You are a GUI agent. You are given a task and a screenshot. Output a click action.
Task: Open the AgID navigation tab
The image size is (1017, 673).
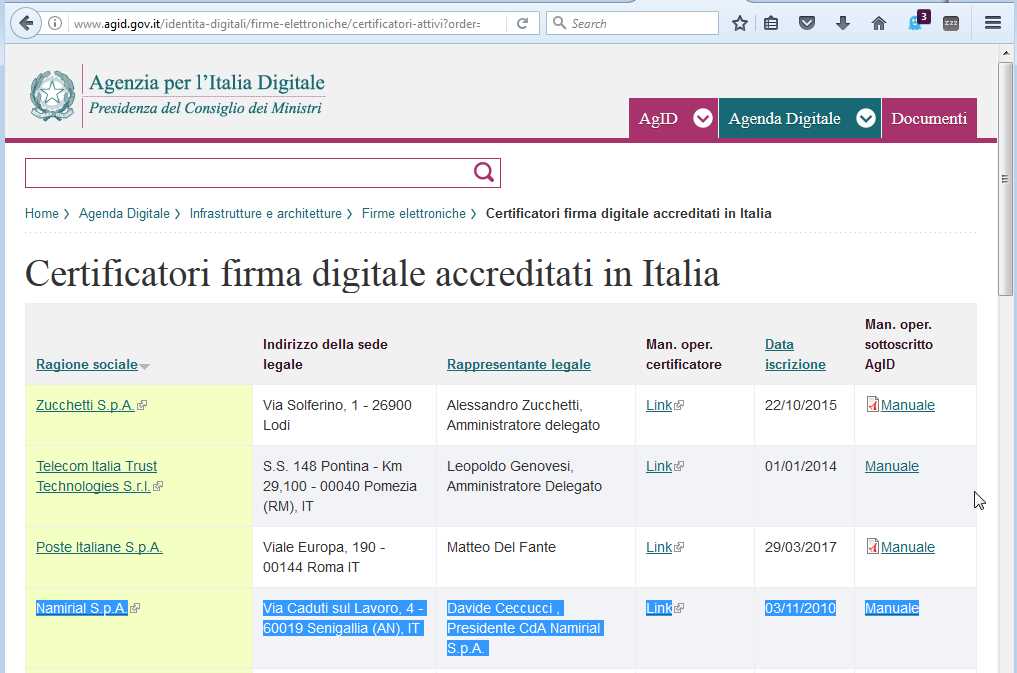pos(673,118)
